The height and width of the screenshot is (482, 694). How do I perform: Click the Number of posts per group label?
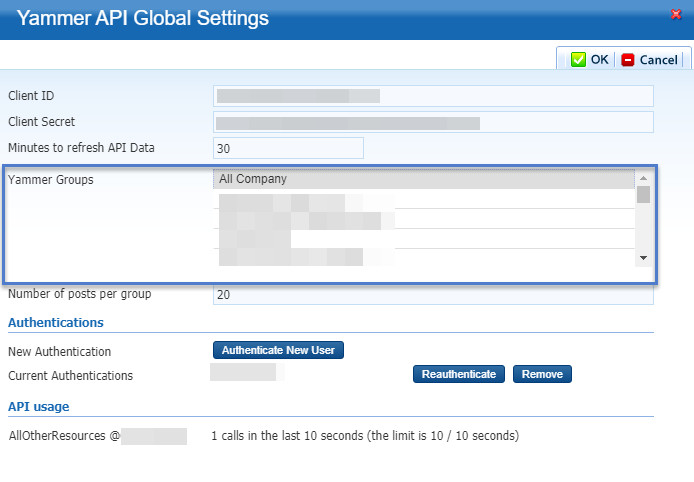point(80,294)
